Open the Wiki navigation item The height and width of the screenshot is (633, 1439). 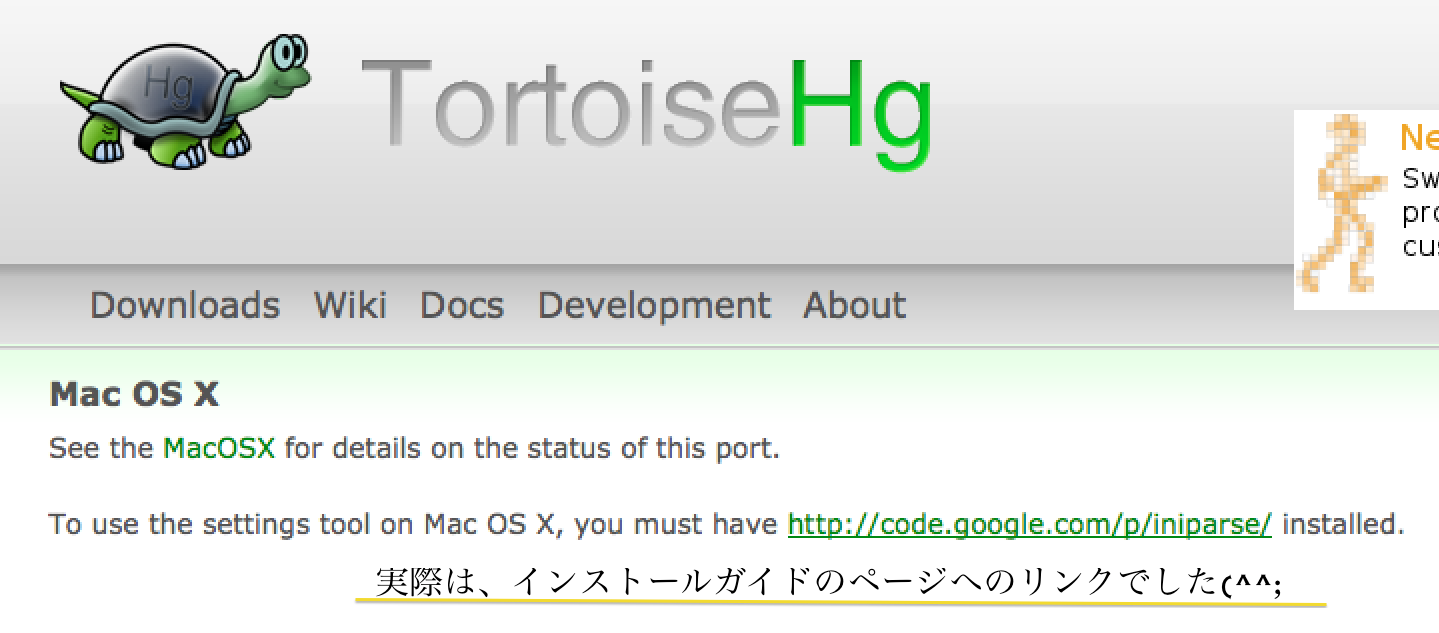350,305
